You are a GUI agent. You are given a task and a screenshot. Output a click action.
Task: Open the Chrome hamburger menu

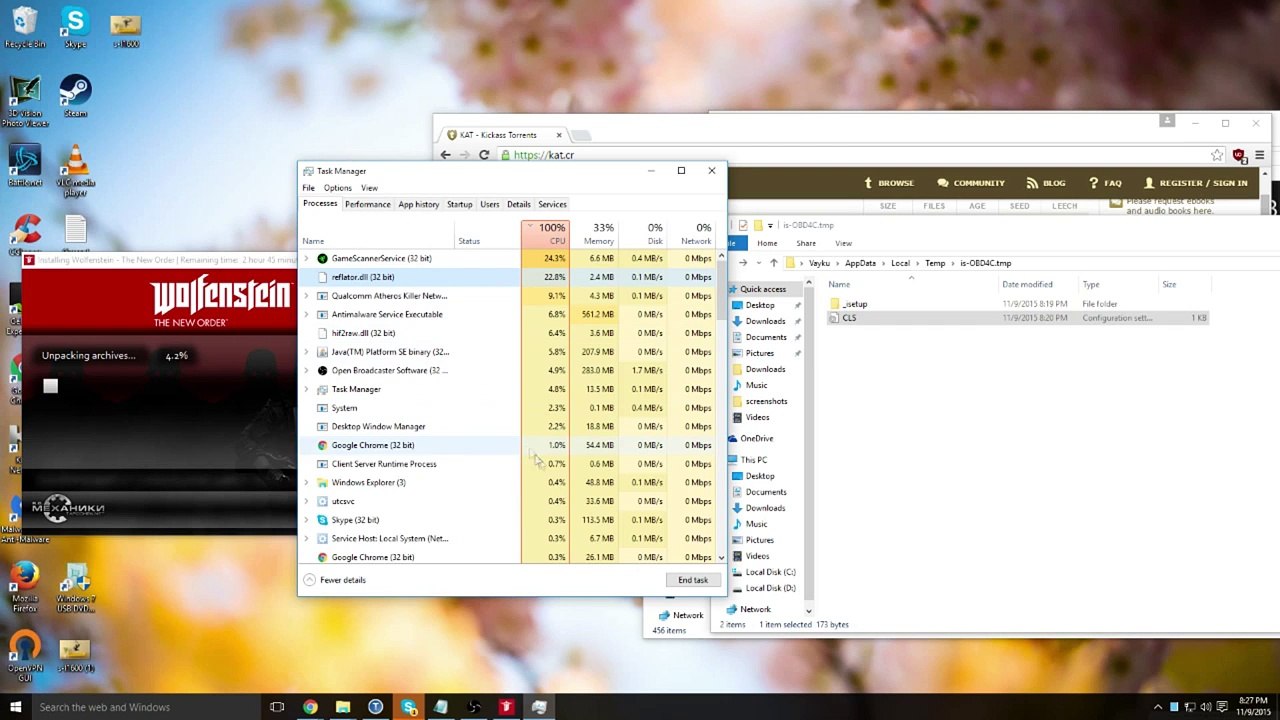[1259, 155]
